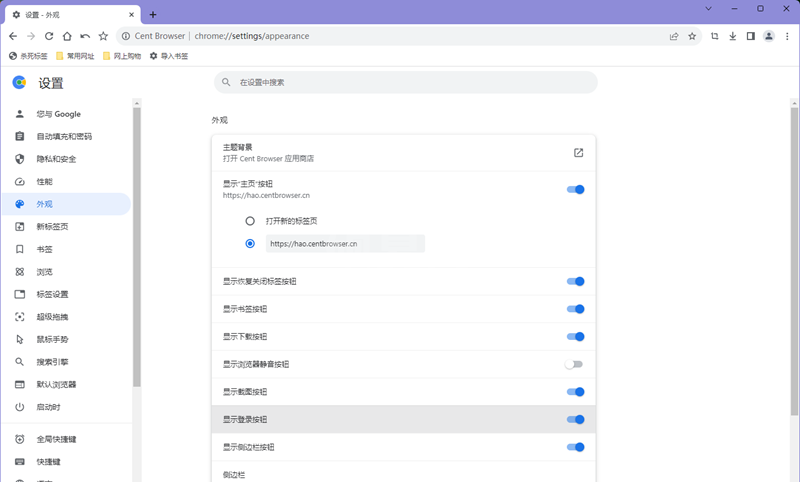The width and height of the screenshot is (800, 482).
Task: Select custom homepage URL radio option
Action: 250,243
